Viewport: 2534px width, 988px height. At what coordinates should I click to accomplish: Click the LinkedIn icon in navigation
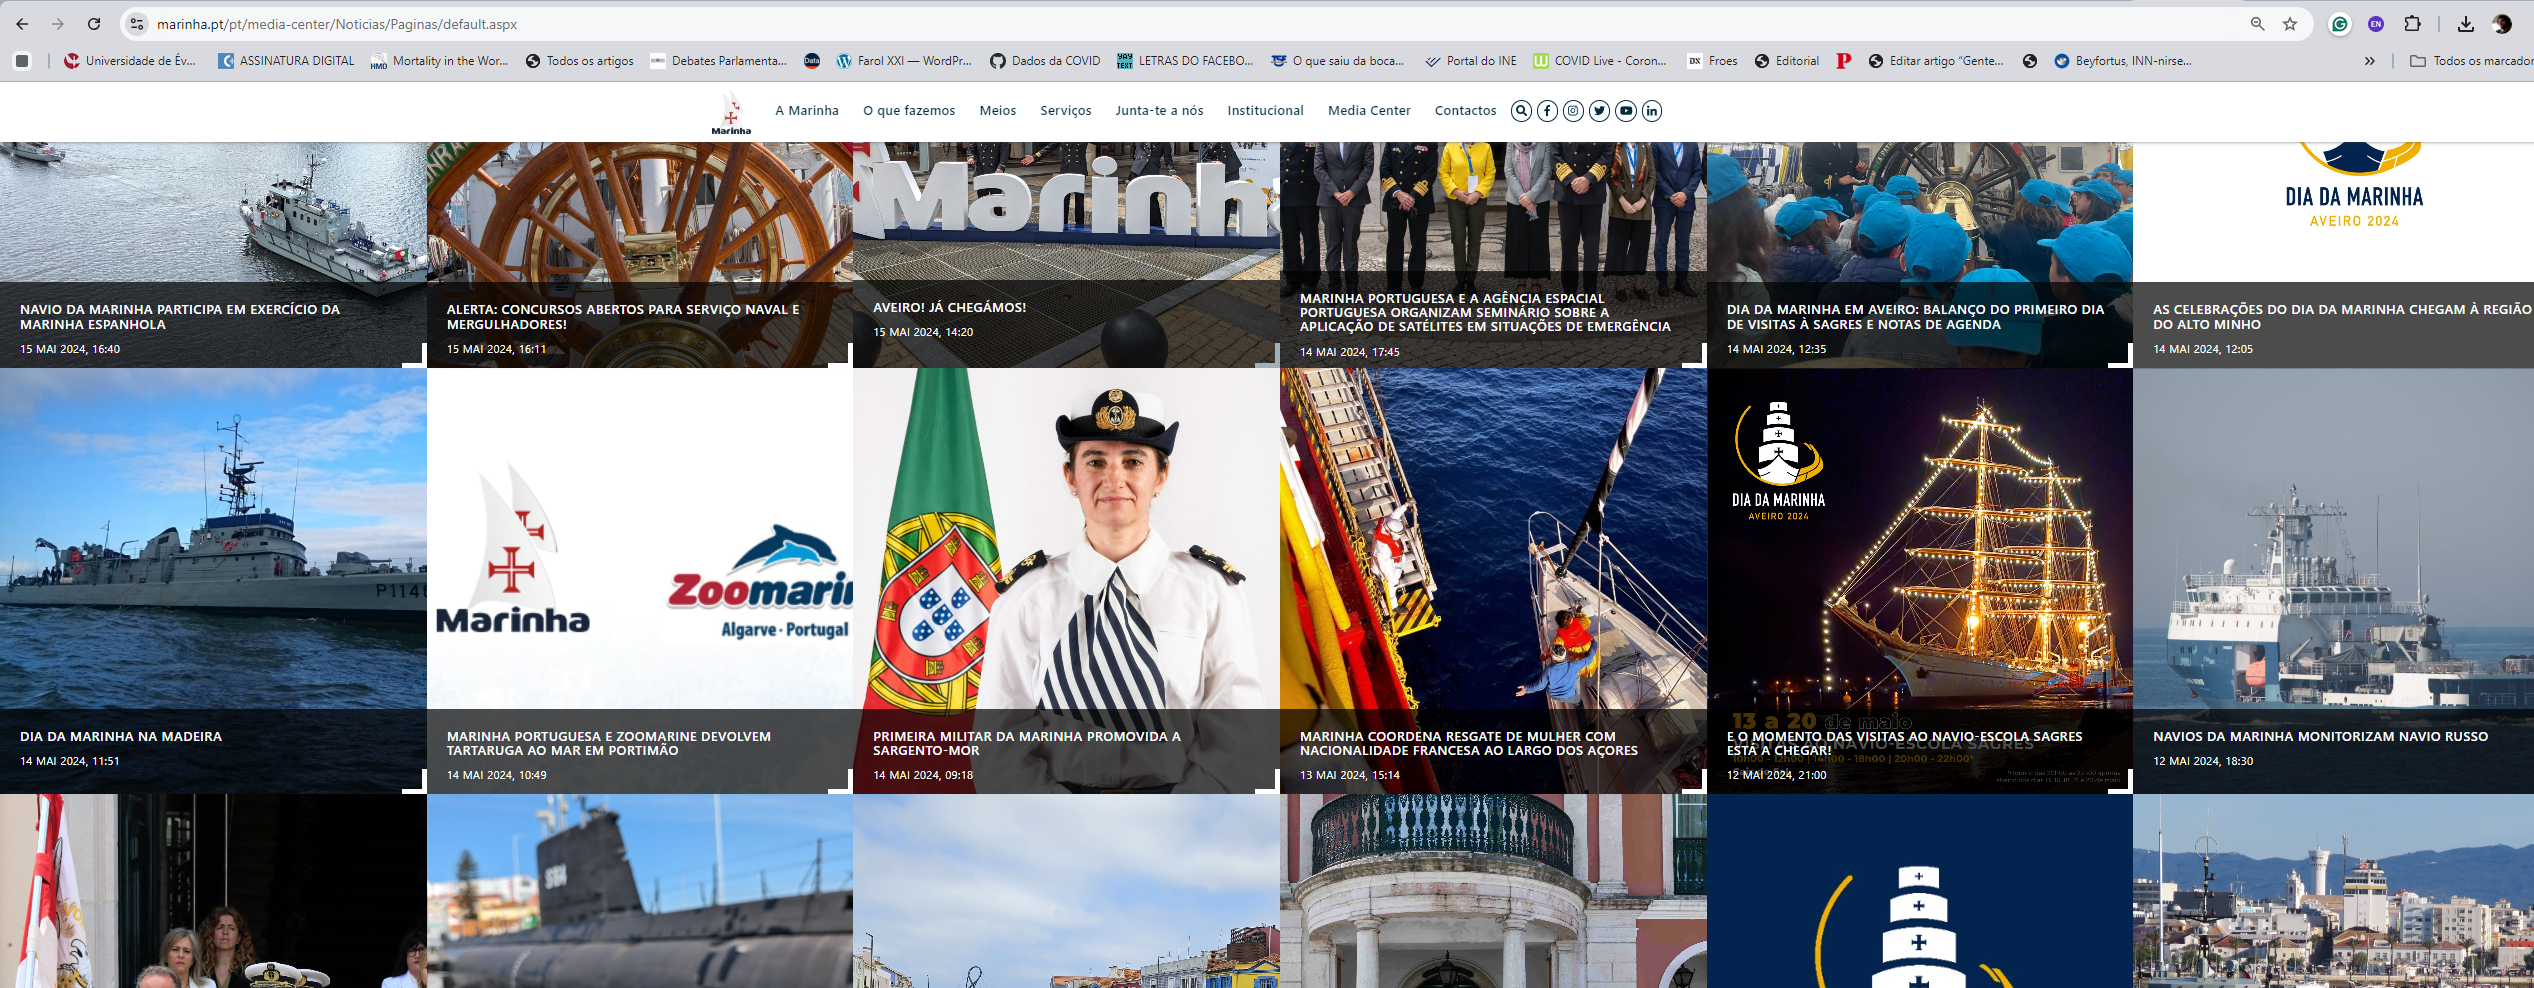1652,111
